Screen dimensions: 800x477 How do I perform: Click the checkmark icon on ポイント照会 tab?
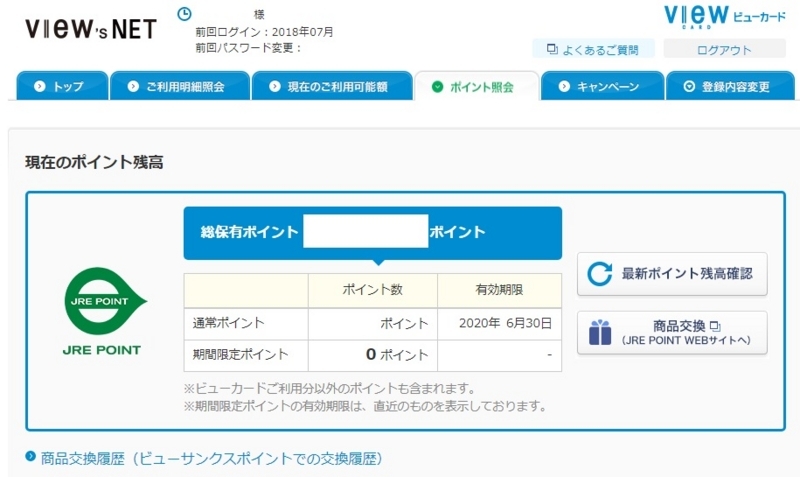(x=437, y=87)
